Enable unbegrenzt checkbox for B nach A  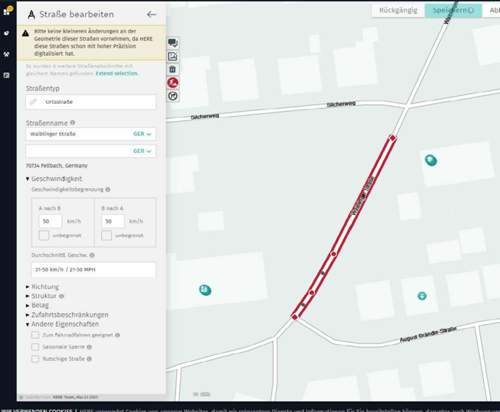[106, 235]
